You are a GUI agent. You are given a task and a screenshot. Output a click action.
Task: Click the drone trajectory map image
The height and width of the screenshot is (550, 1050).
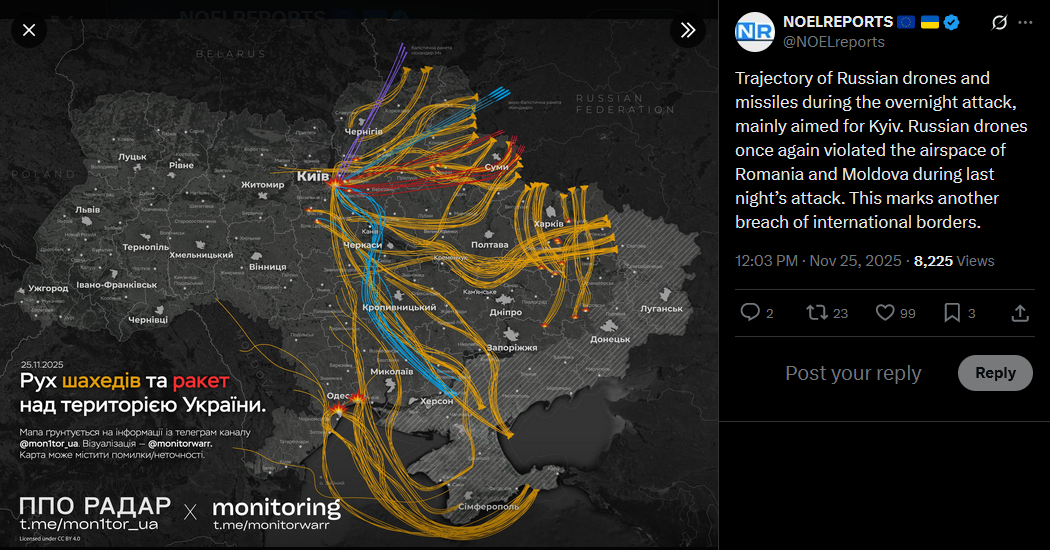tap(359, 283)
